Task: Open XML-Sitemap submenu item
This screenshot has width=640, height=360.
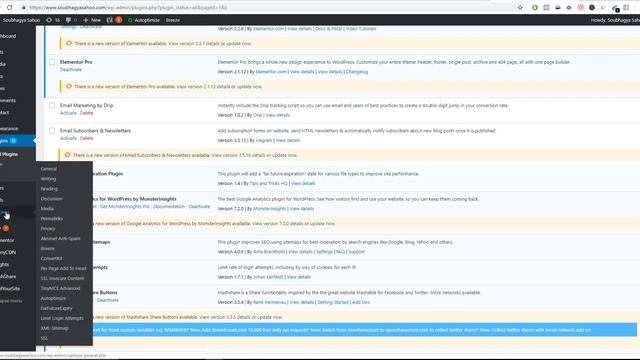Action: click(x=54, y=328)
